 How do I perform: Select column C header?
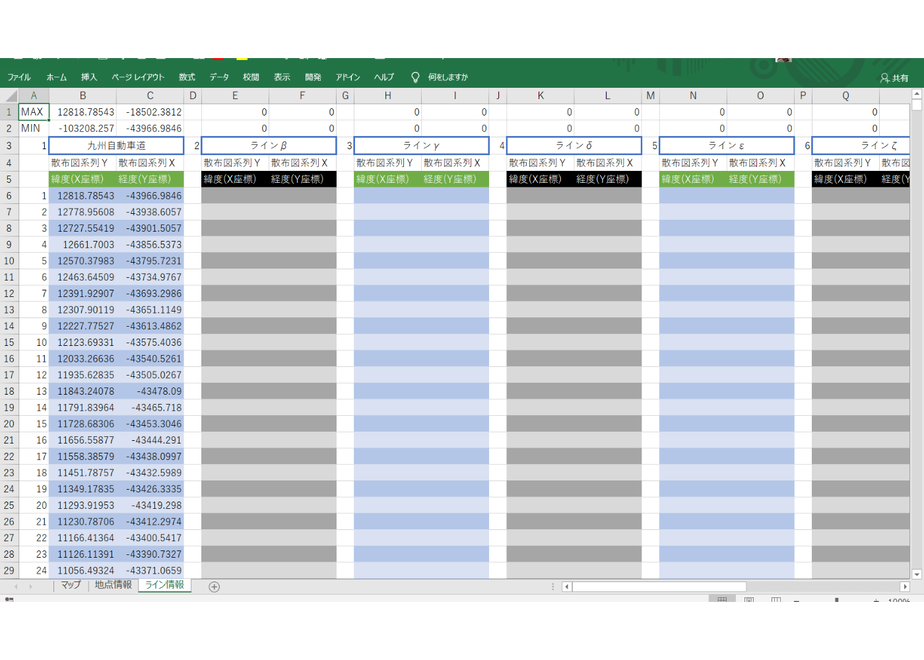pyautogui.click(x=150, y=95)
